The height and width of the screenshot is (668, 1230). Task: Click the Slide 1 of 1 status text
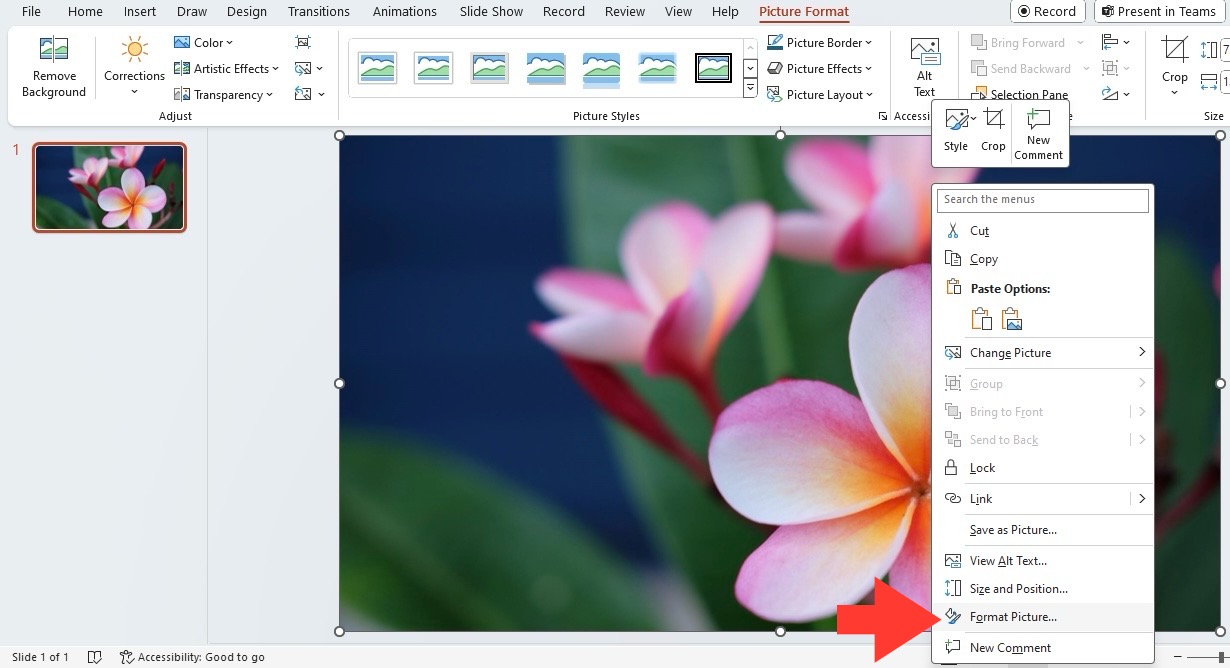point(40,657)
